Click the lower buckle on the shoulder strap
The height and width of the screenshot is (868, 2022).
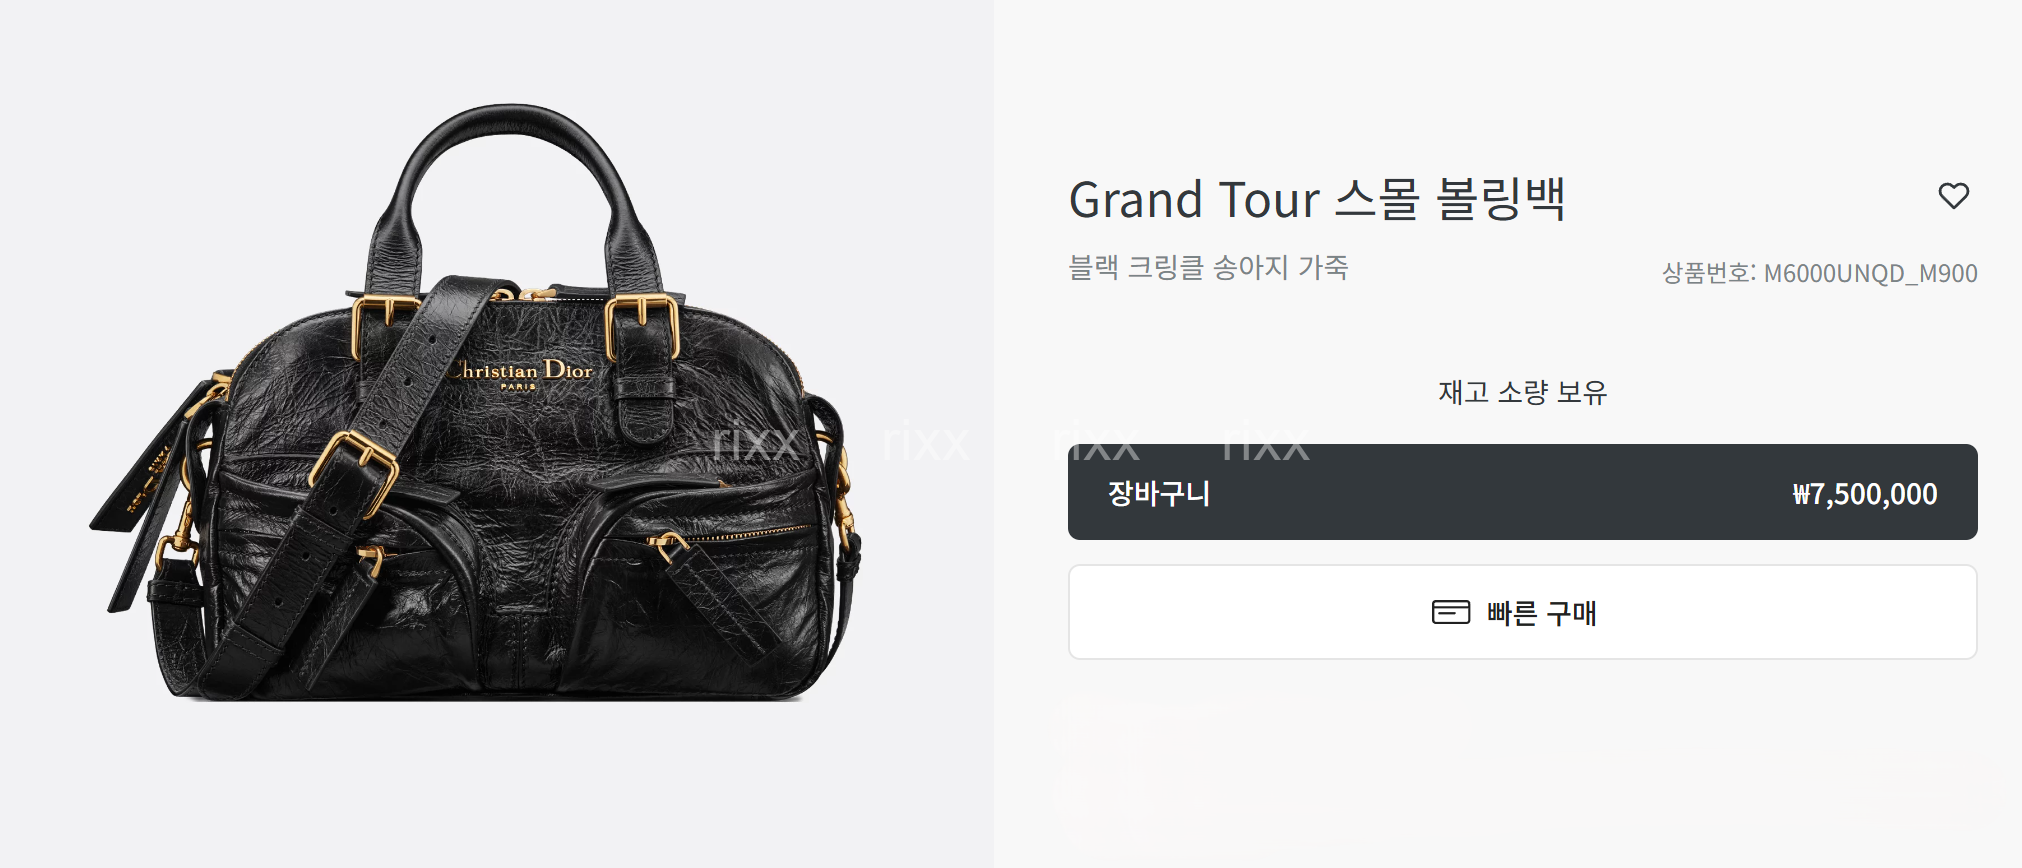click(354, 468)
